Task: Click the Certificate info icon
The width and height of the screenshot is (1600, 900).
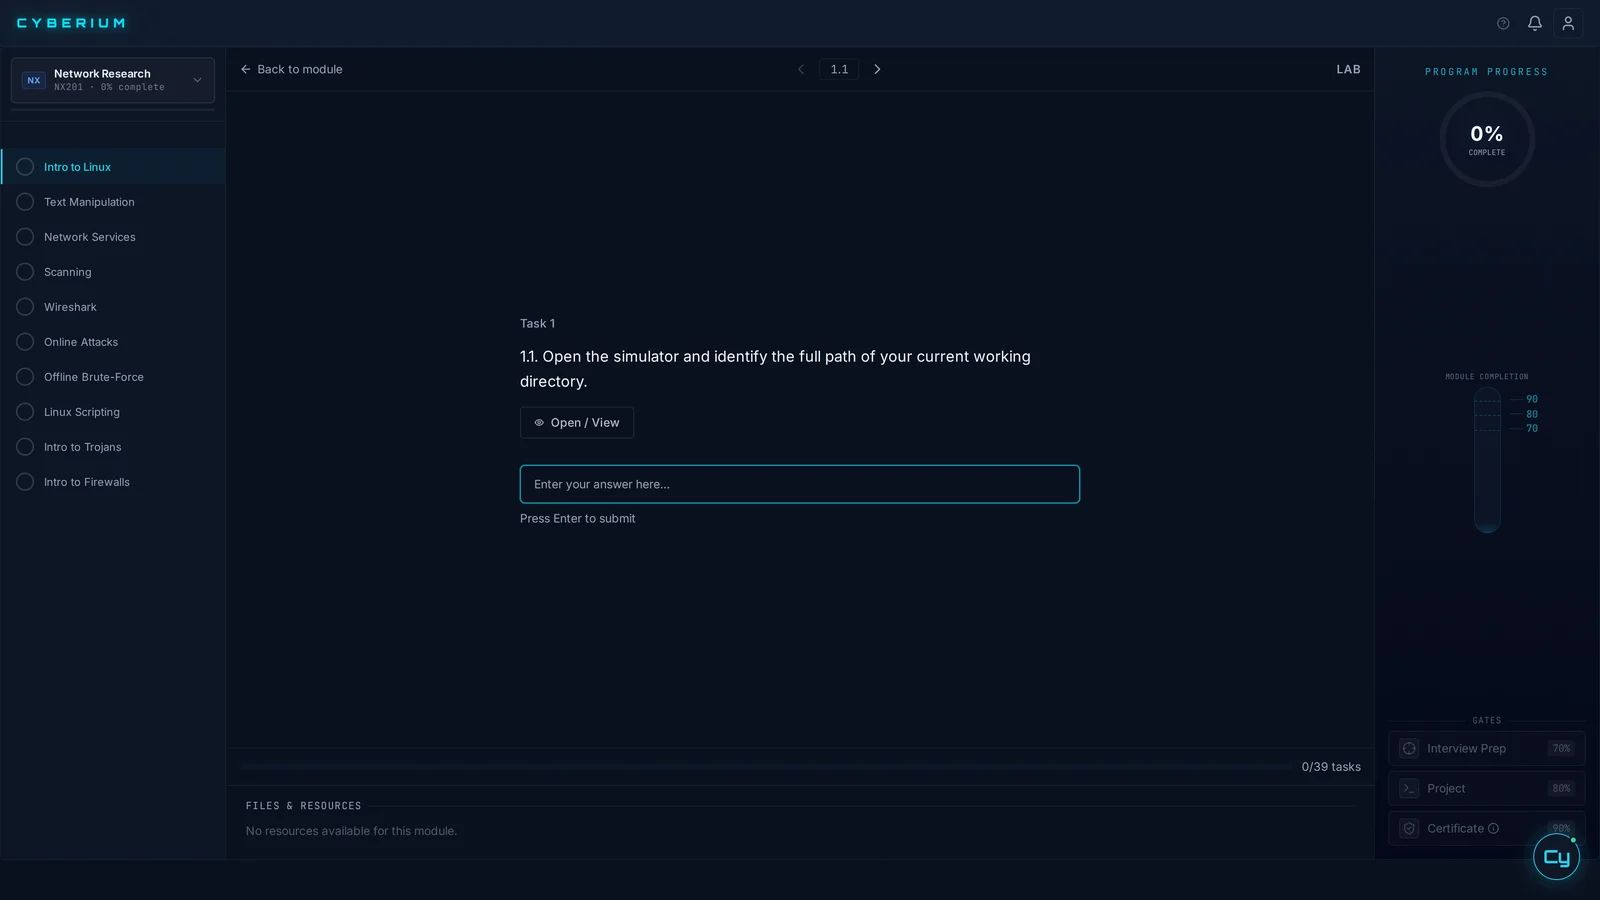Action: [1493, 828]
